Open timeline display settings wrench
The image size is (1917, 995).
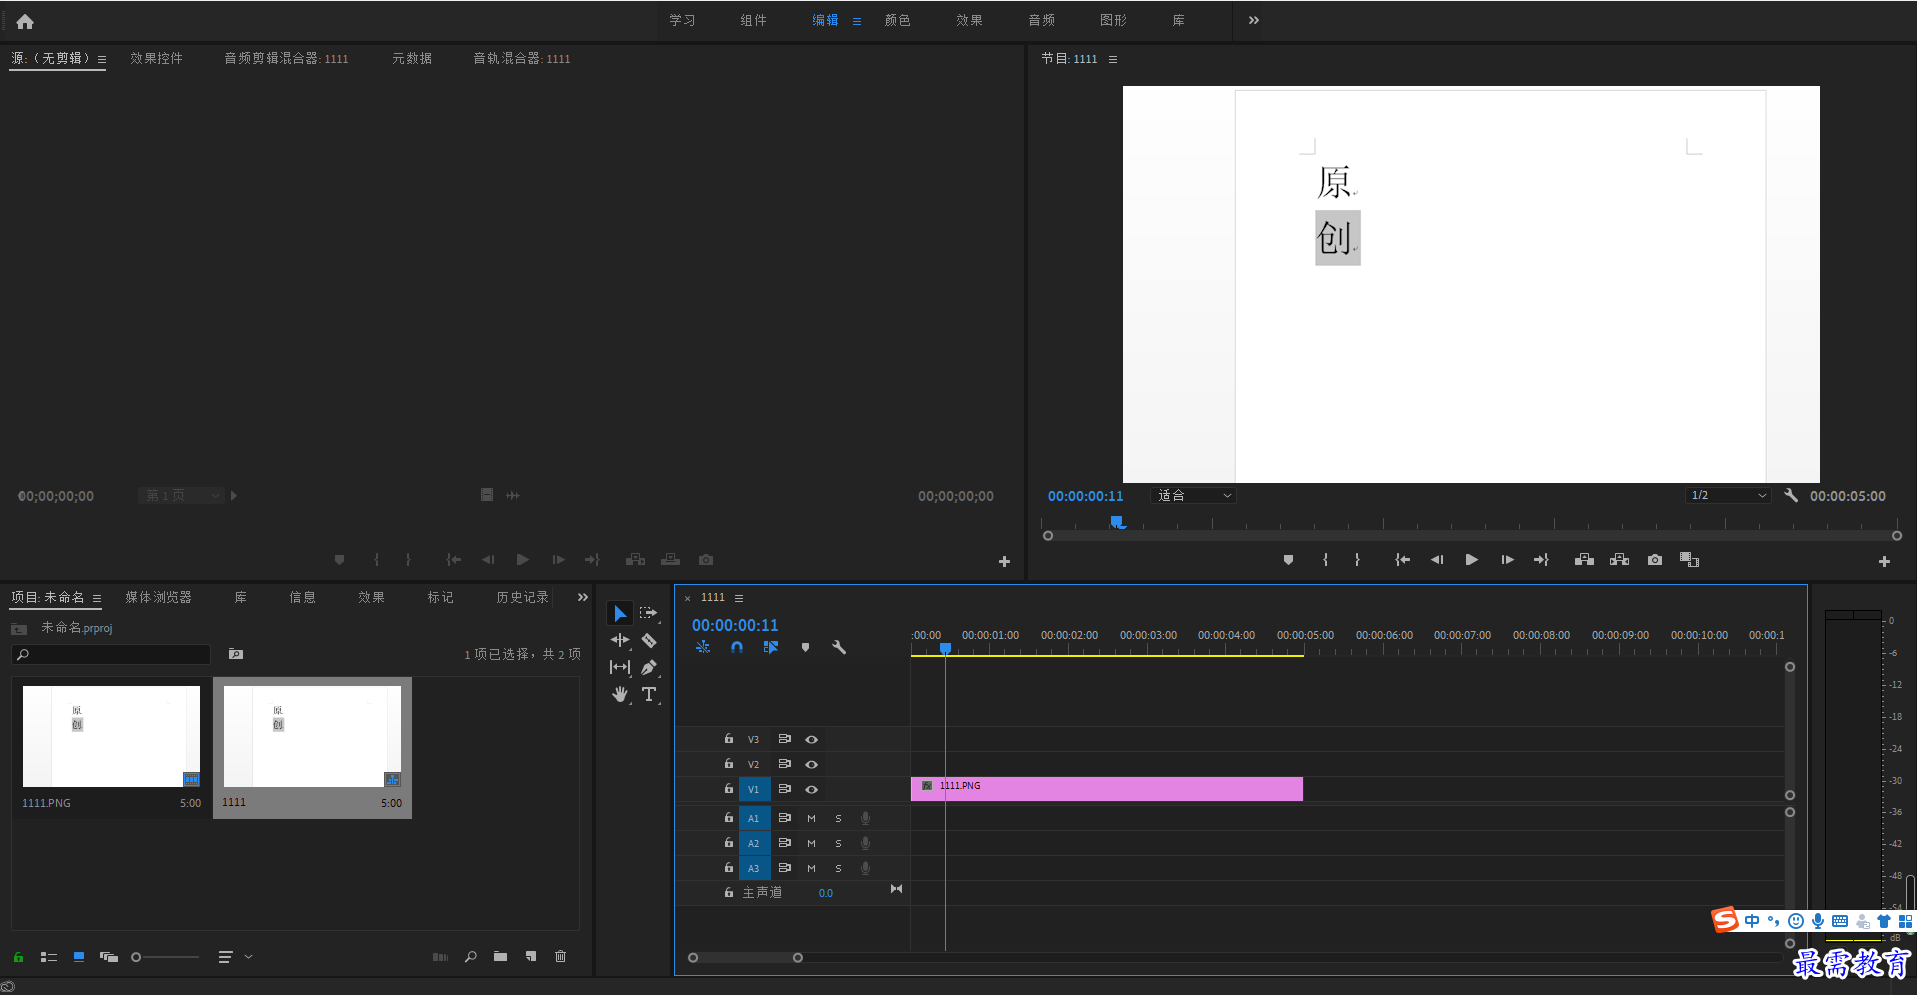point(839,648)
